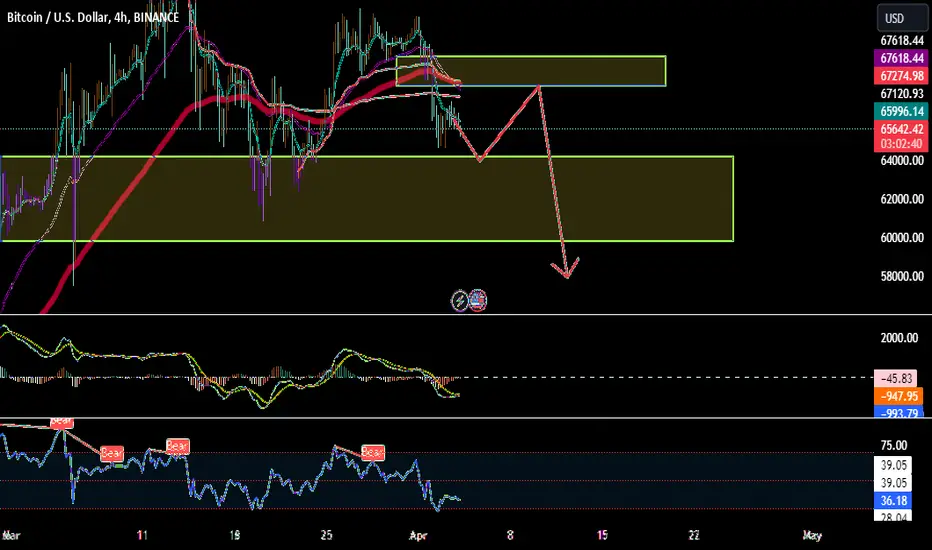Screen dimensions: 932x550
Task: Click the Bear label above the RSI near Apr
Action: 373,452
